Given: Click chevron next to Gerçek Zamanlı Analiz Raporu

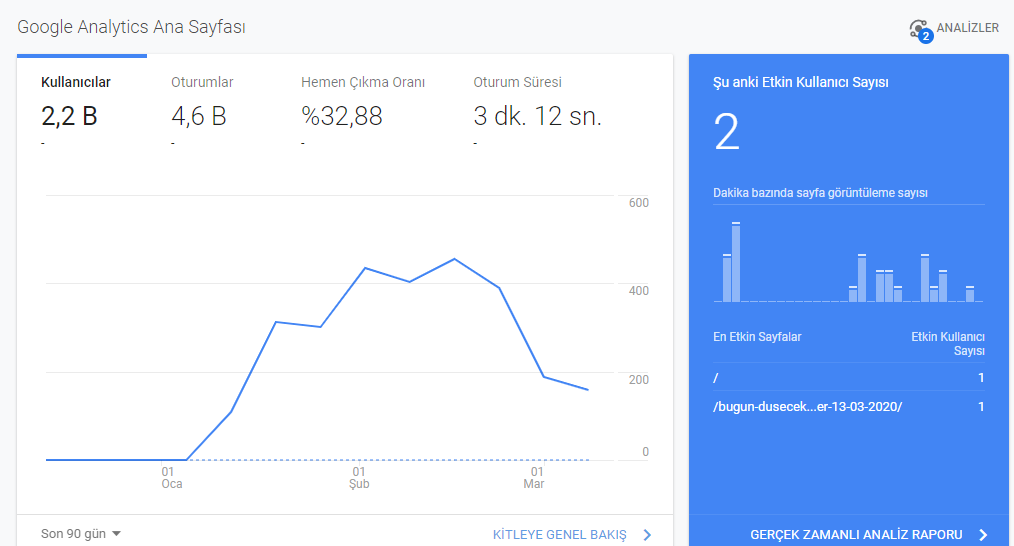Looking at the screenshot, I should [984, 535].
